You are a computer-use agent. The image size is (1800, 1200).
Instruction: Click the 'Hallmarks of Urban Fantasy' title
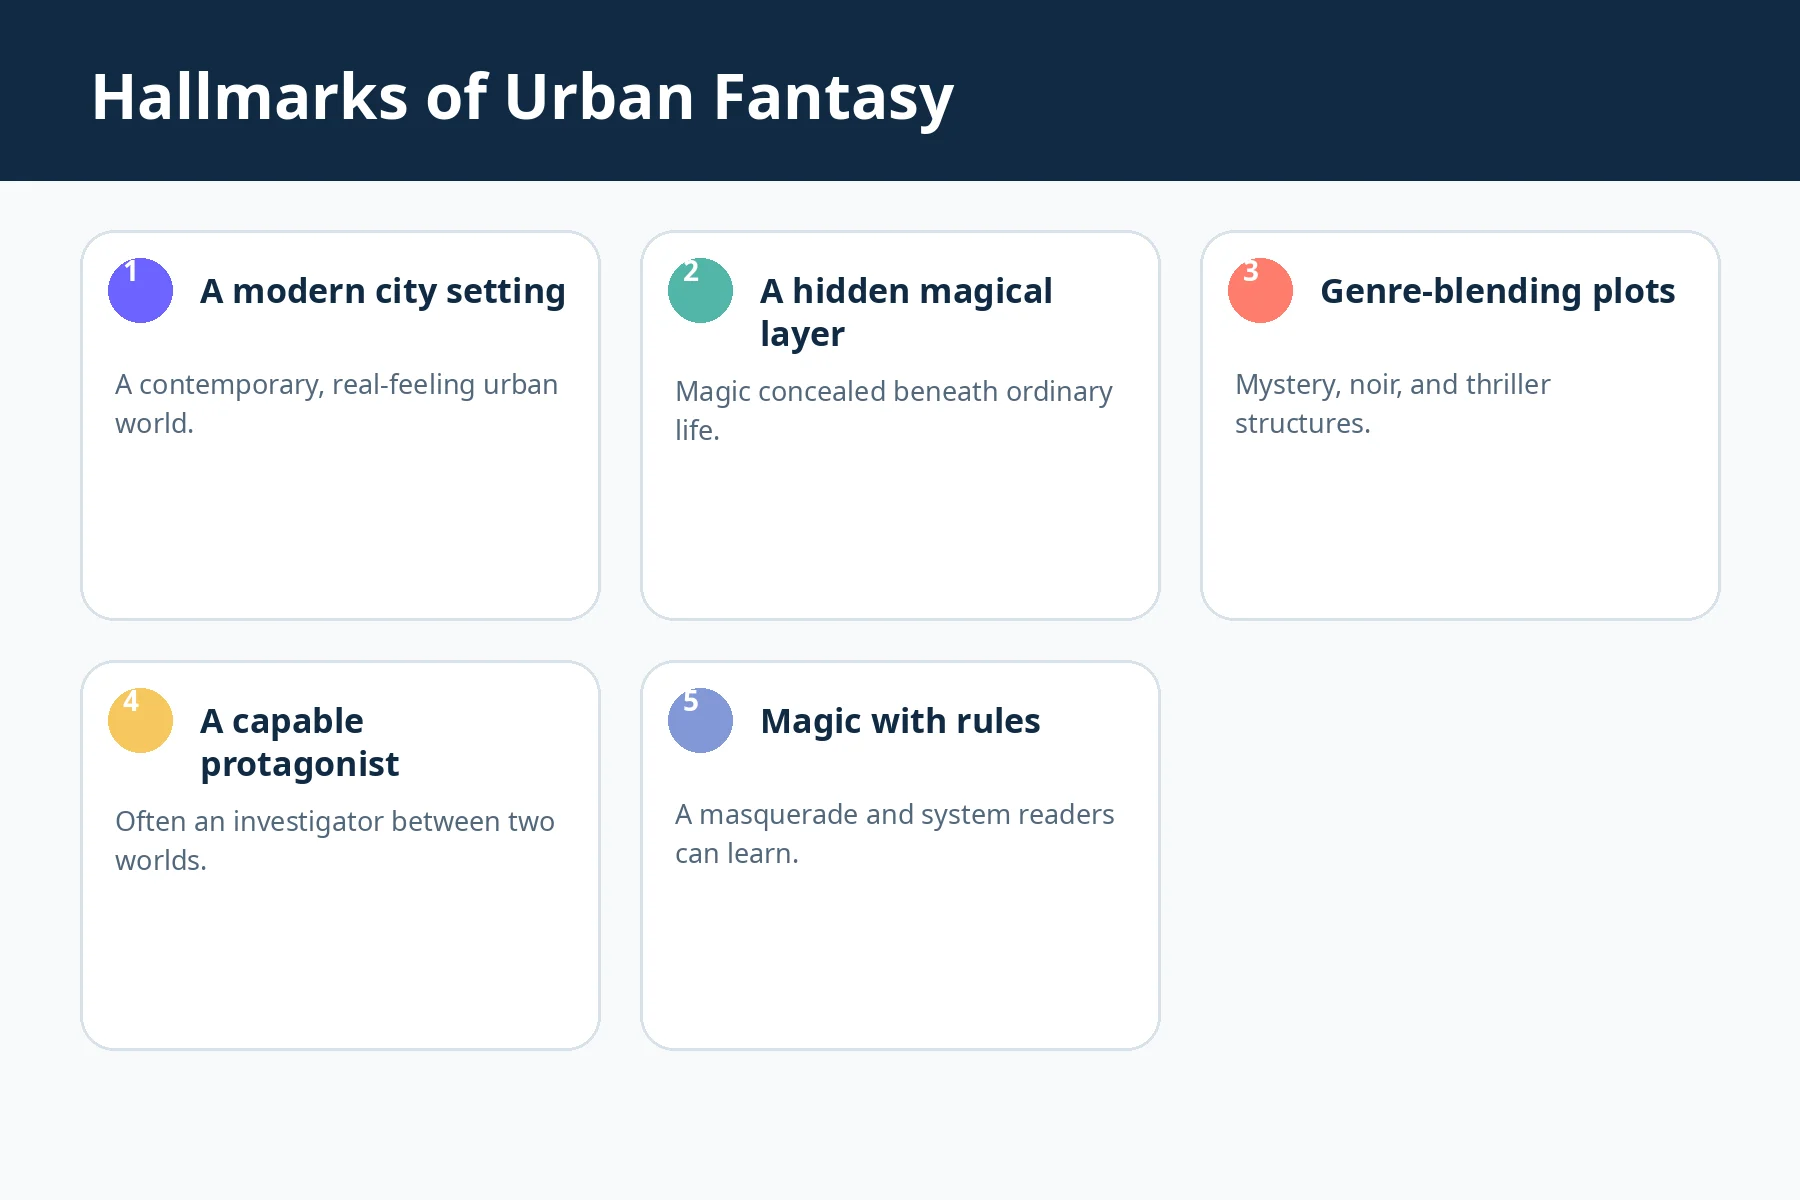[x=523, y=97]
